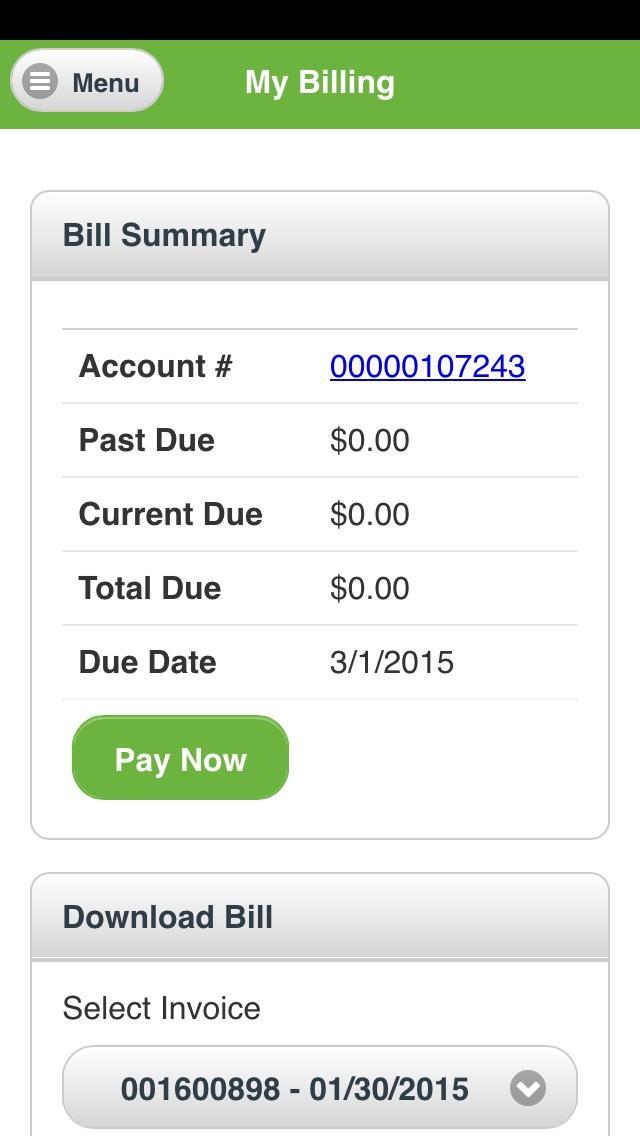Image resolution: width=640 pixels, height=1136 pixels.
Task: Tap the Download Bill section header
Action: 168,916
